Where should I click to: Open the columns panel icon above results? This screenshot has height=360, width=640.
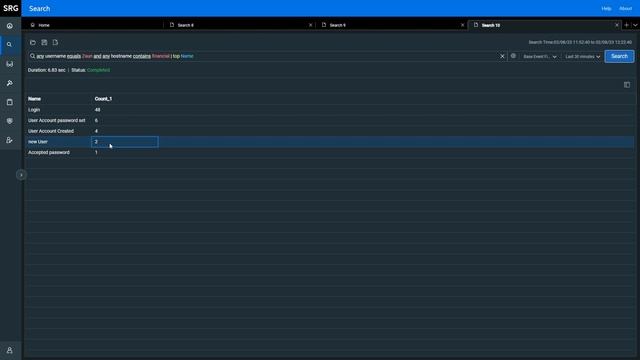[627, 85]
